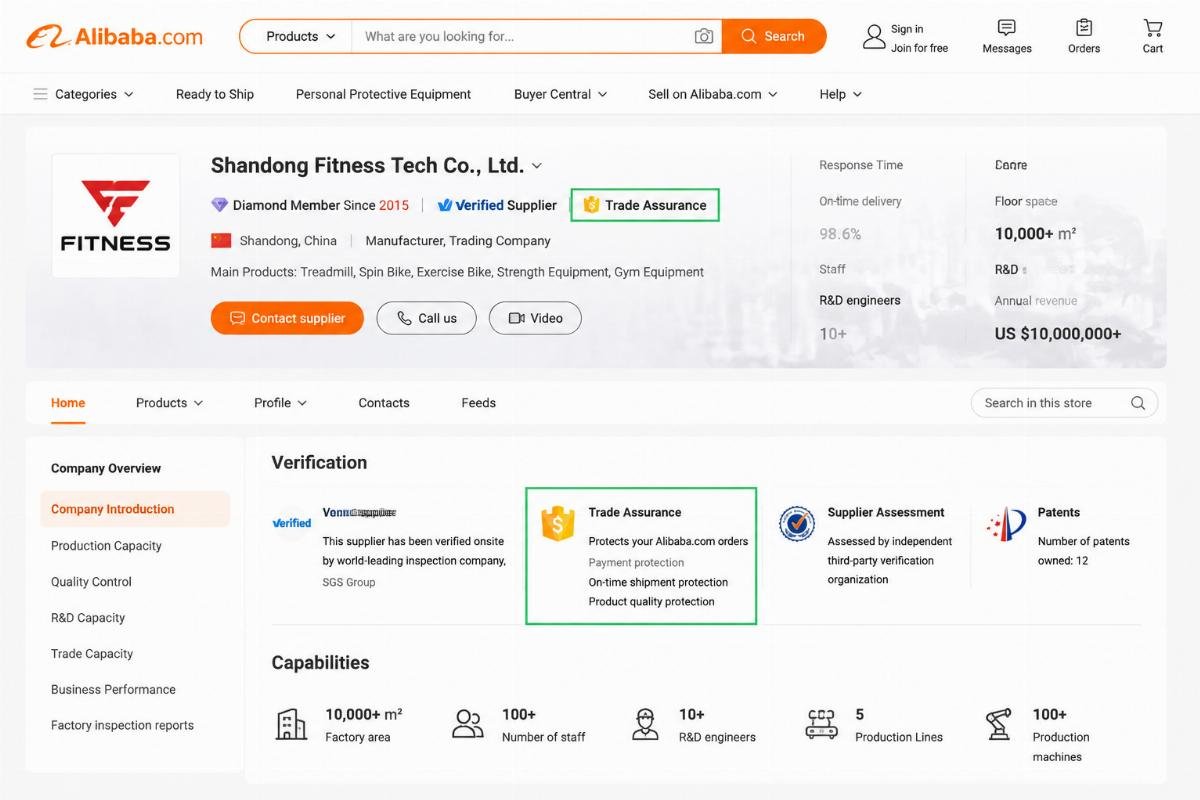Screen dimensions: 1200x800
Task: Expand the Help dropdown
Action: point(841,94)
